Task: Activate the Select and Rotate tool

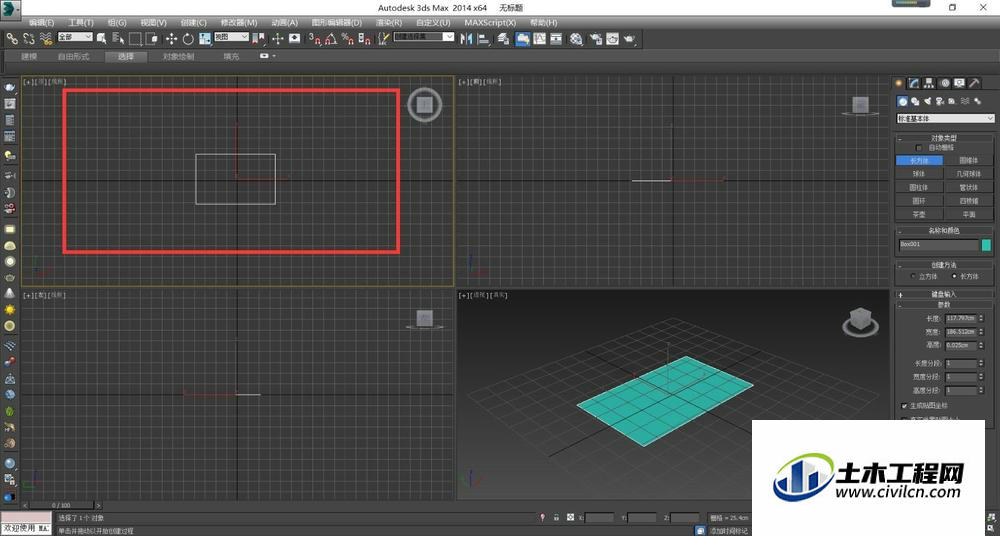Action: point(188,39)
